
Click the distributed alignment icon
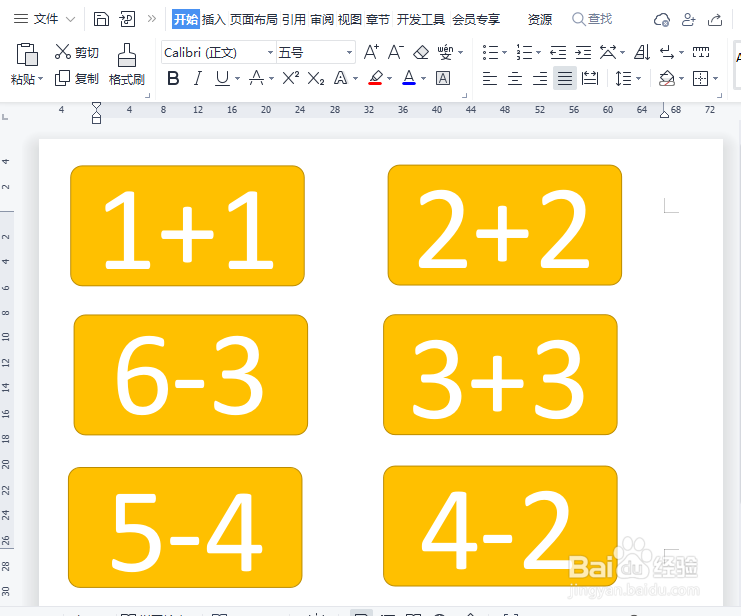590,78
